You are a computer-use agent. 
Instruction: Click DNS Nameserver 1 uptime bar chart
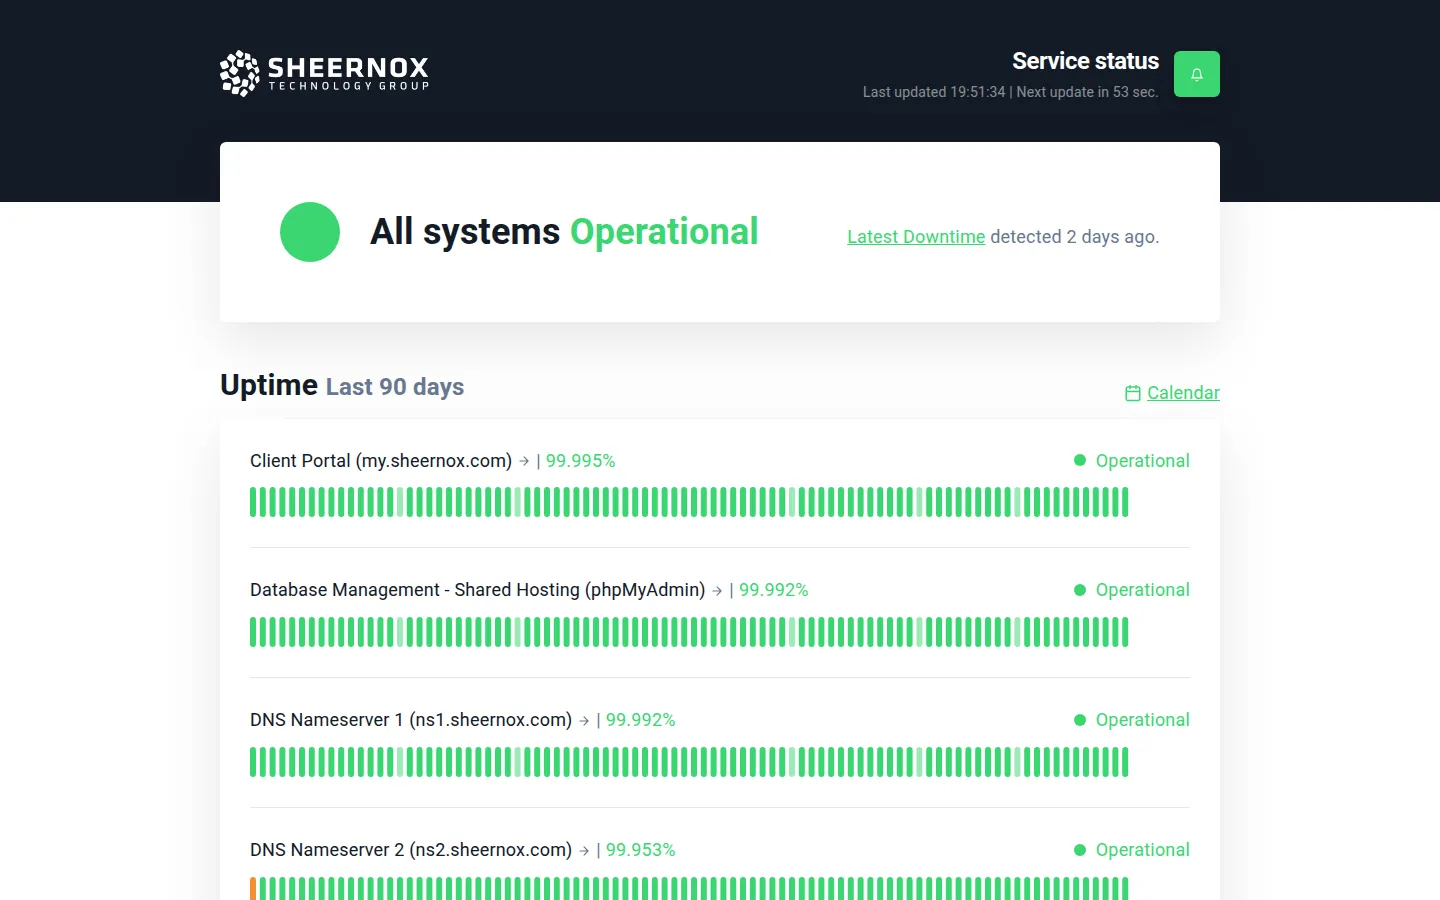click(x=689, y=762)
